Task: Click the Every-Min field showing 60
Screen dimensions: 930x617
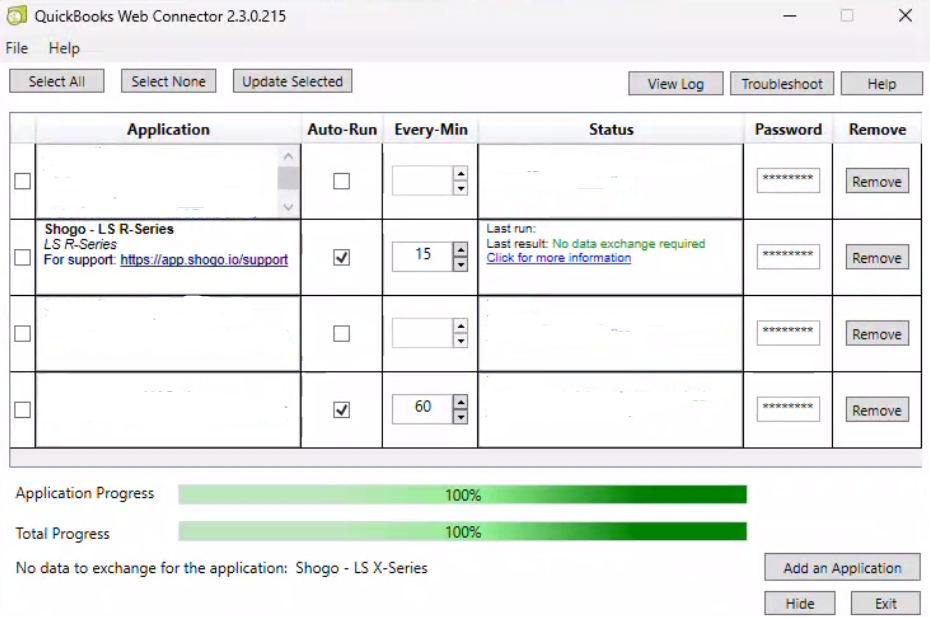Action: point(423,409)
